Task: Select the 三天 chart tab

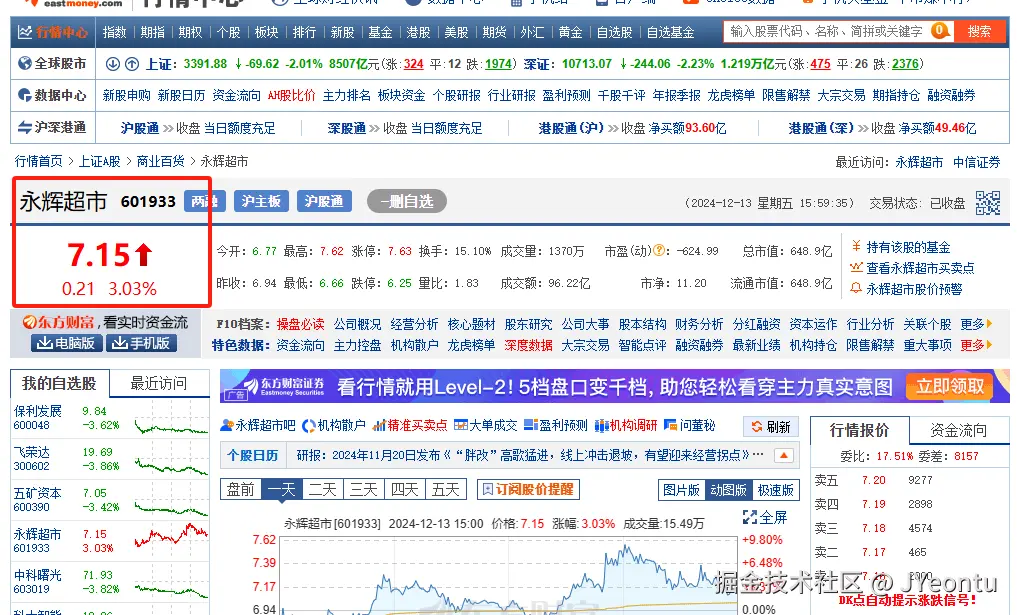Action: (x=363, y=489)
